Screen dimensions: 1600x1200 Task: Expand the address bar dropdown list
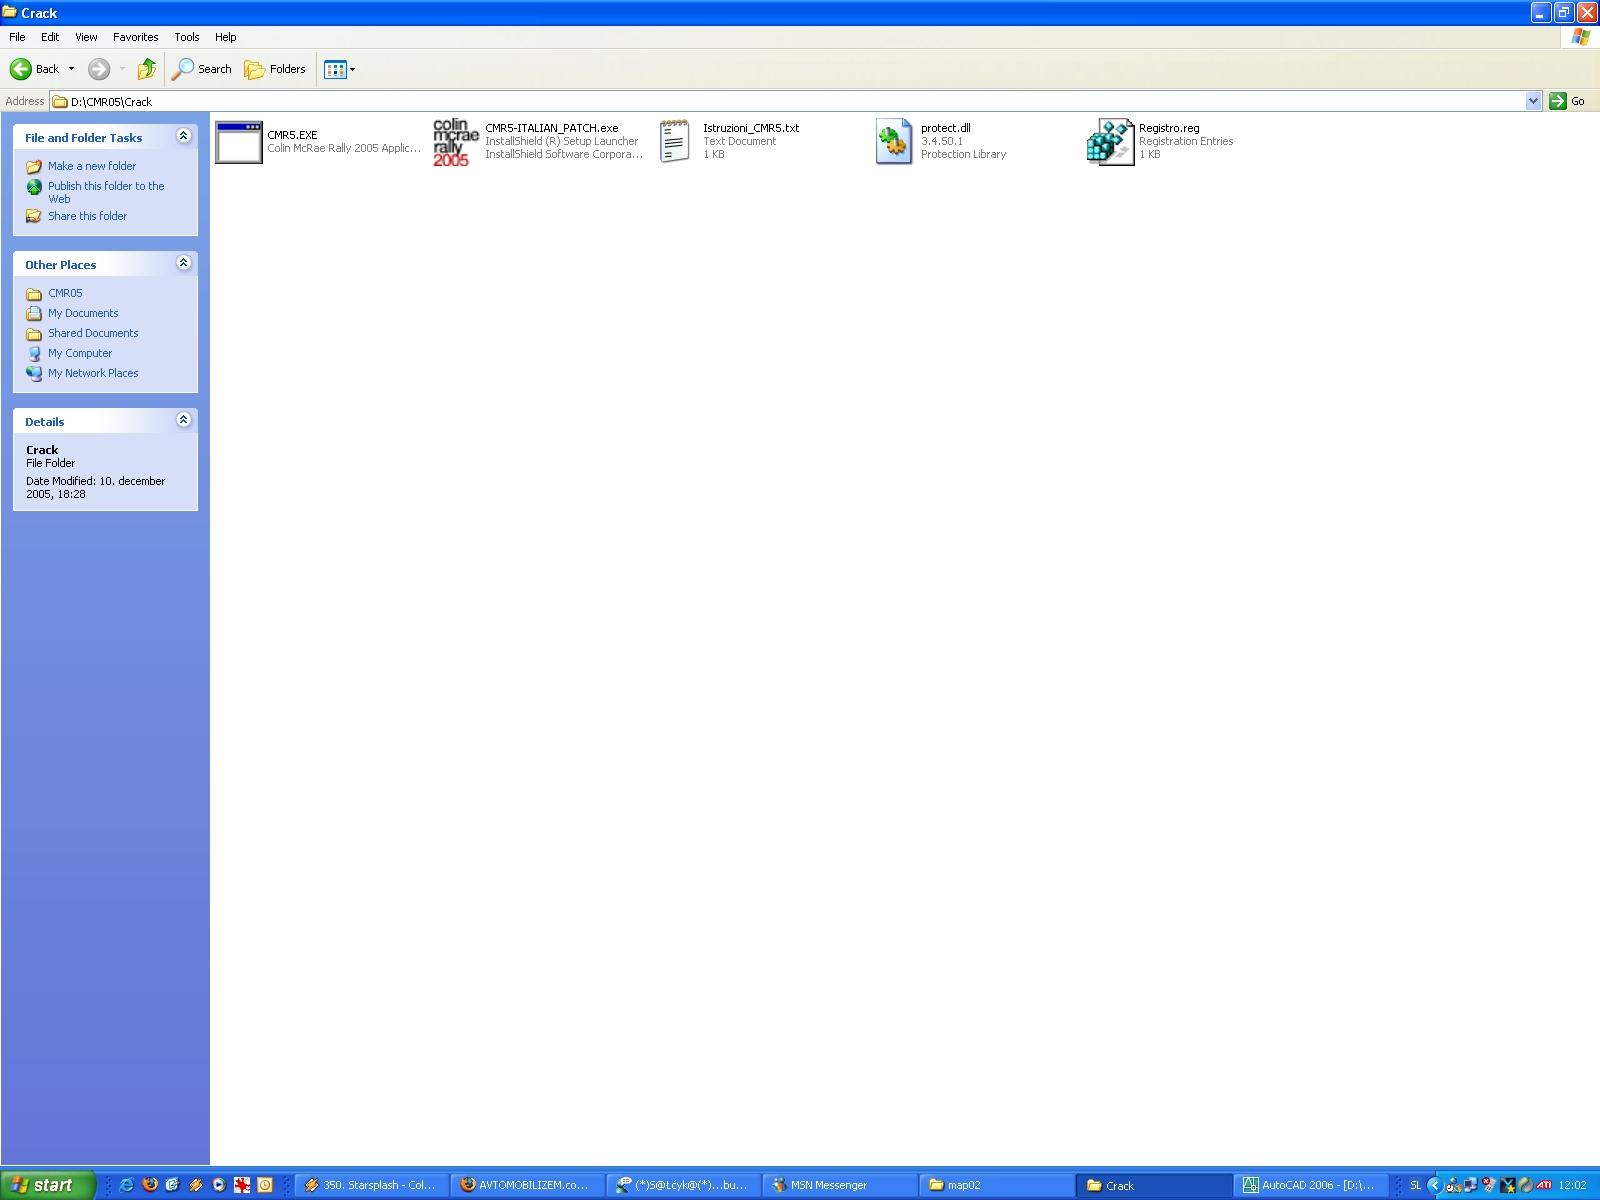click(x=1533, y=101)
